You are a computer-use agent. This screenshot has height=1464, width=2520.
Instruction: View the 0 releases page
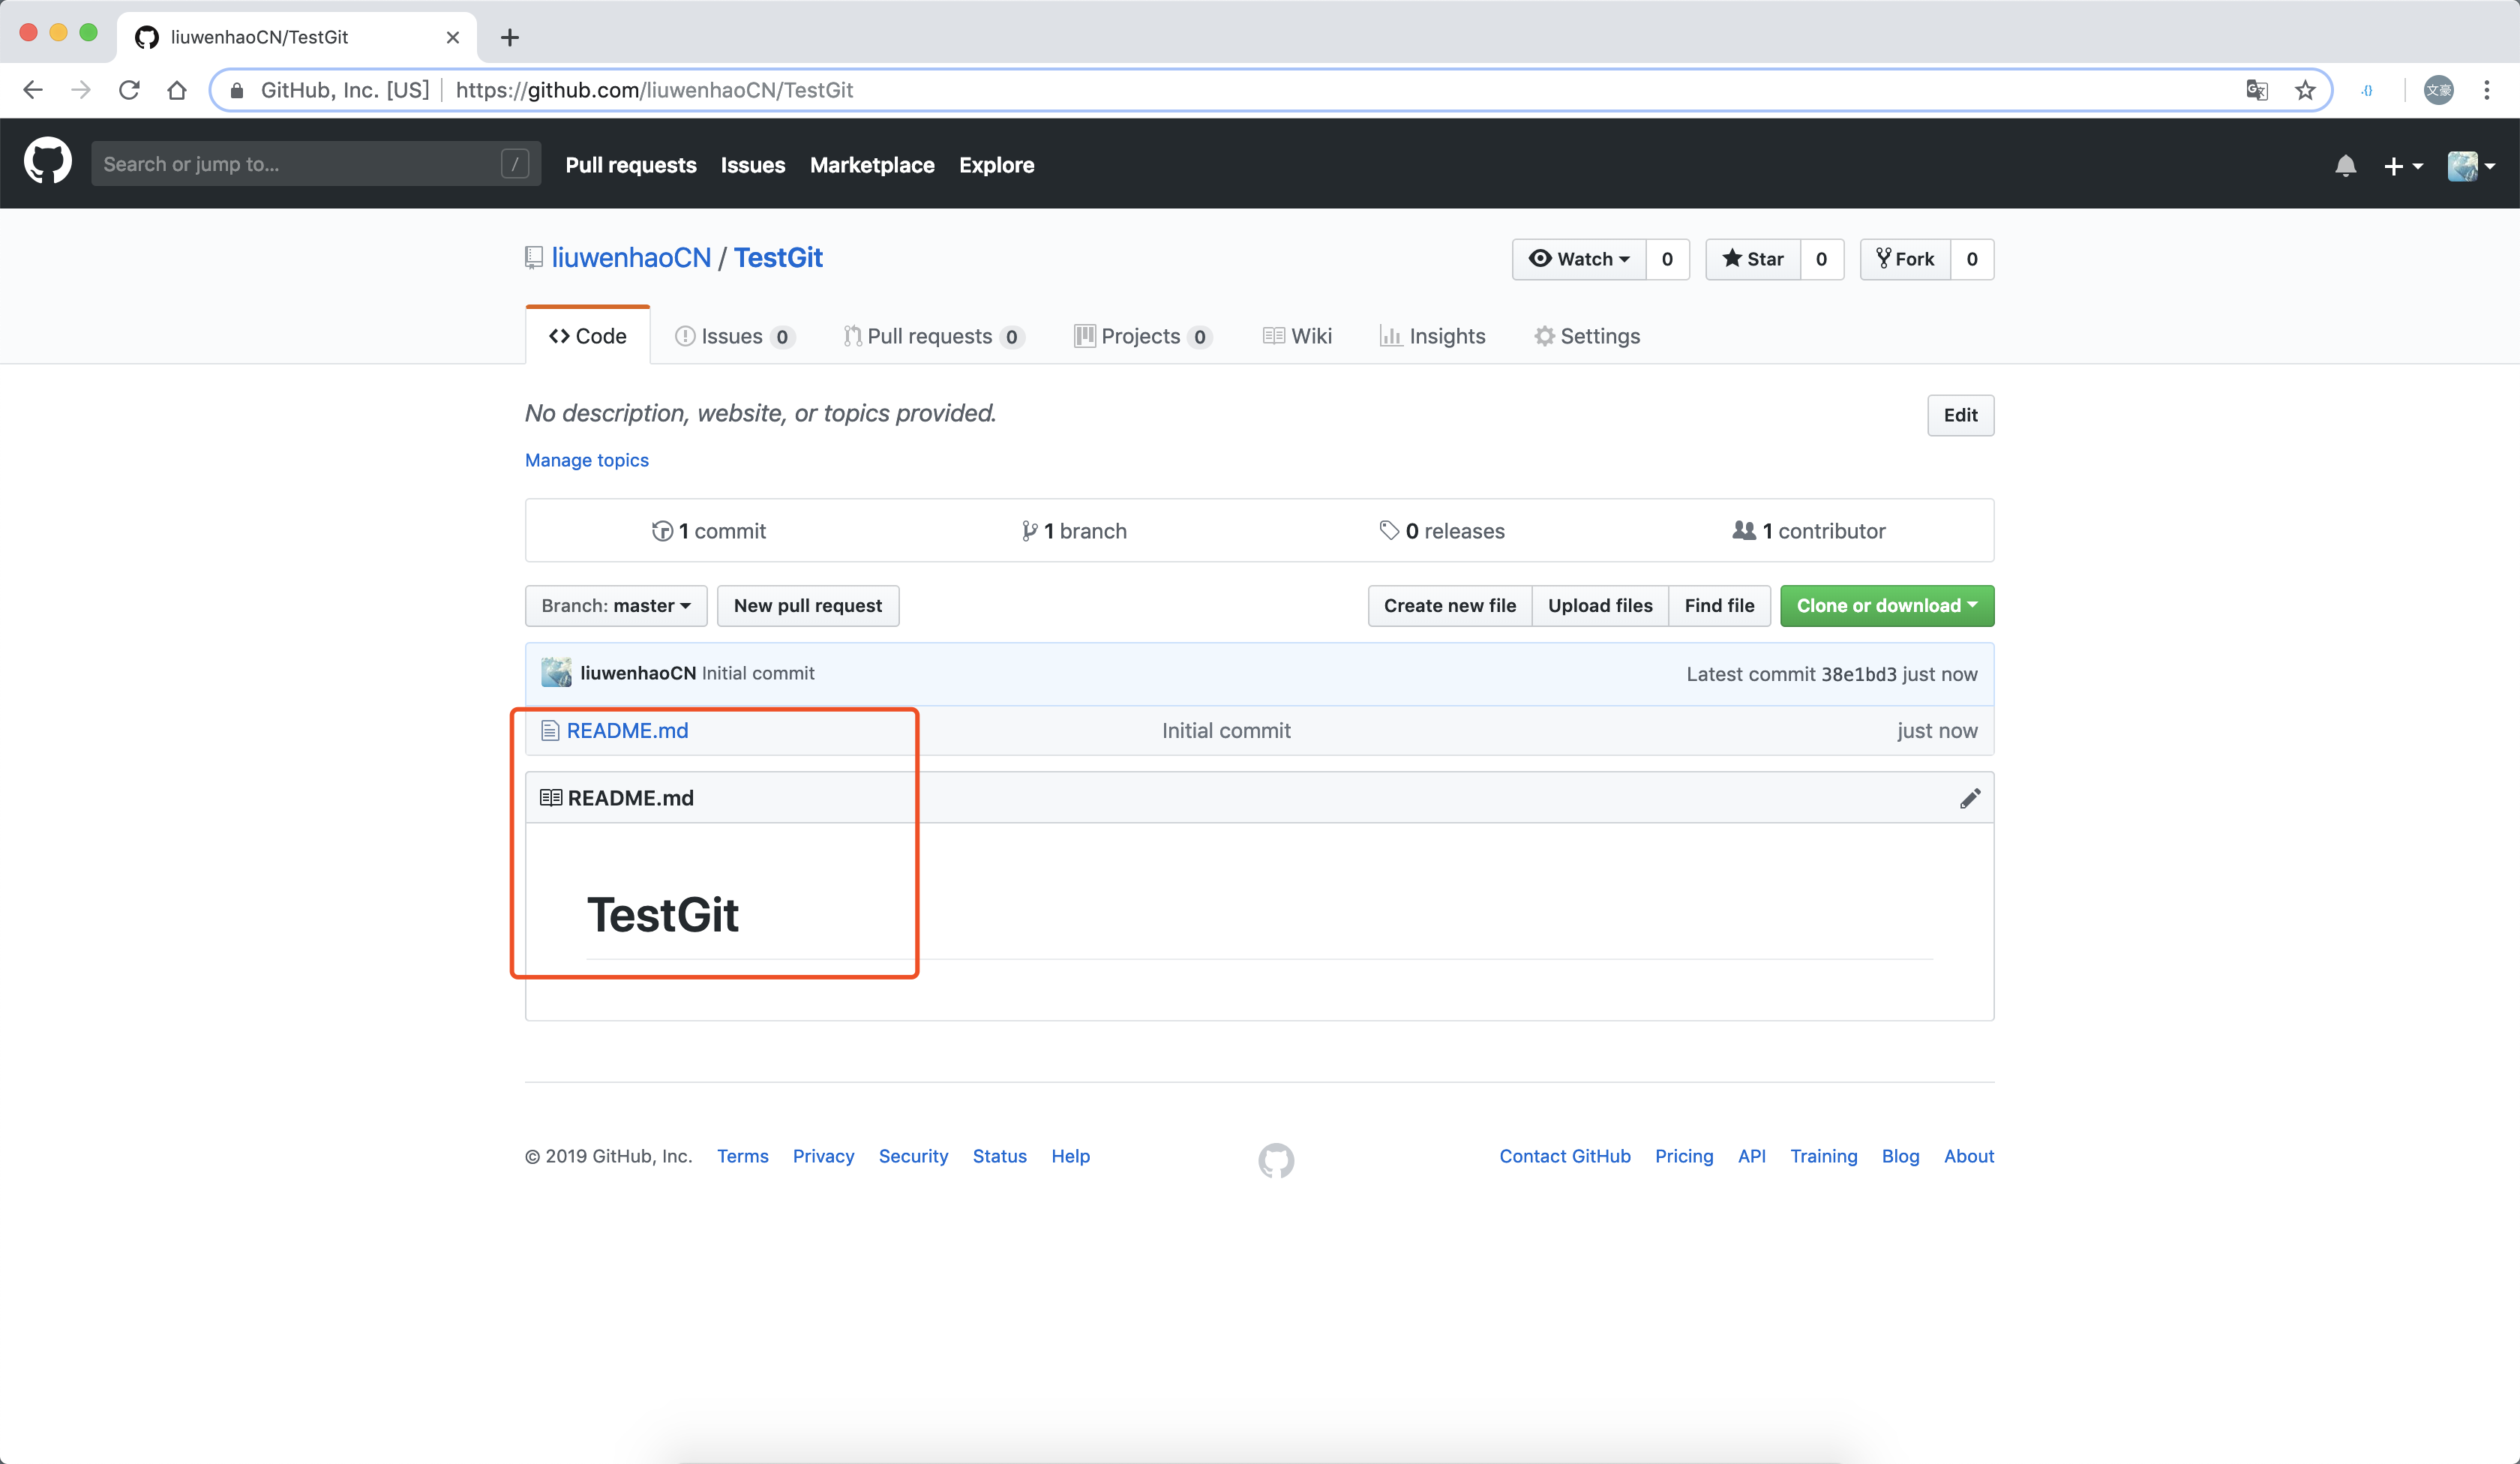(1442, 531)
